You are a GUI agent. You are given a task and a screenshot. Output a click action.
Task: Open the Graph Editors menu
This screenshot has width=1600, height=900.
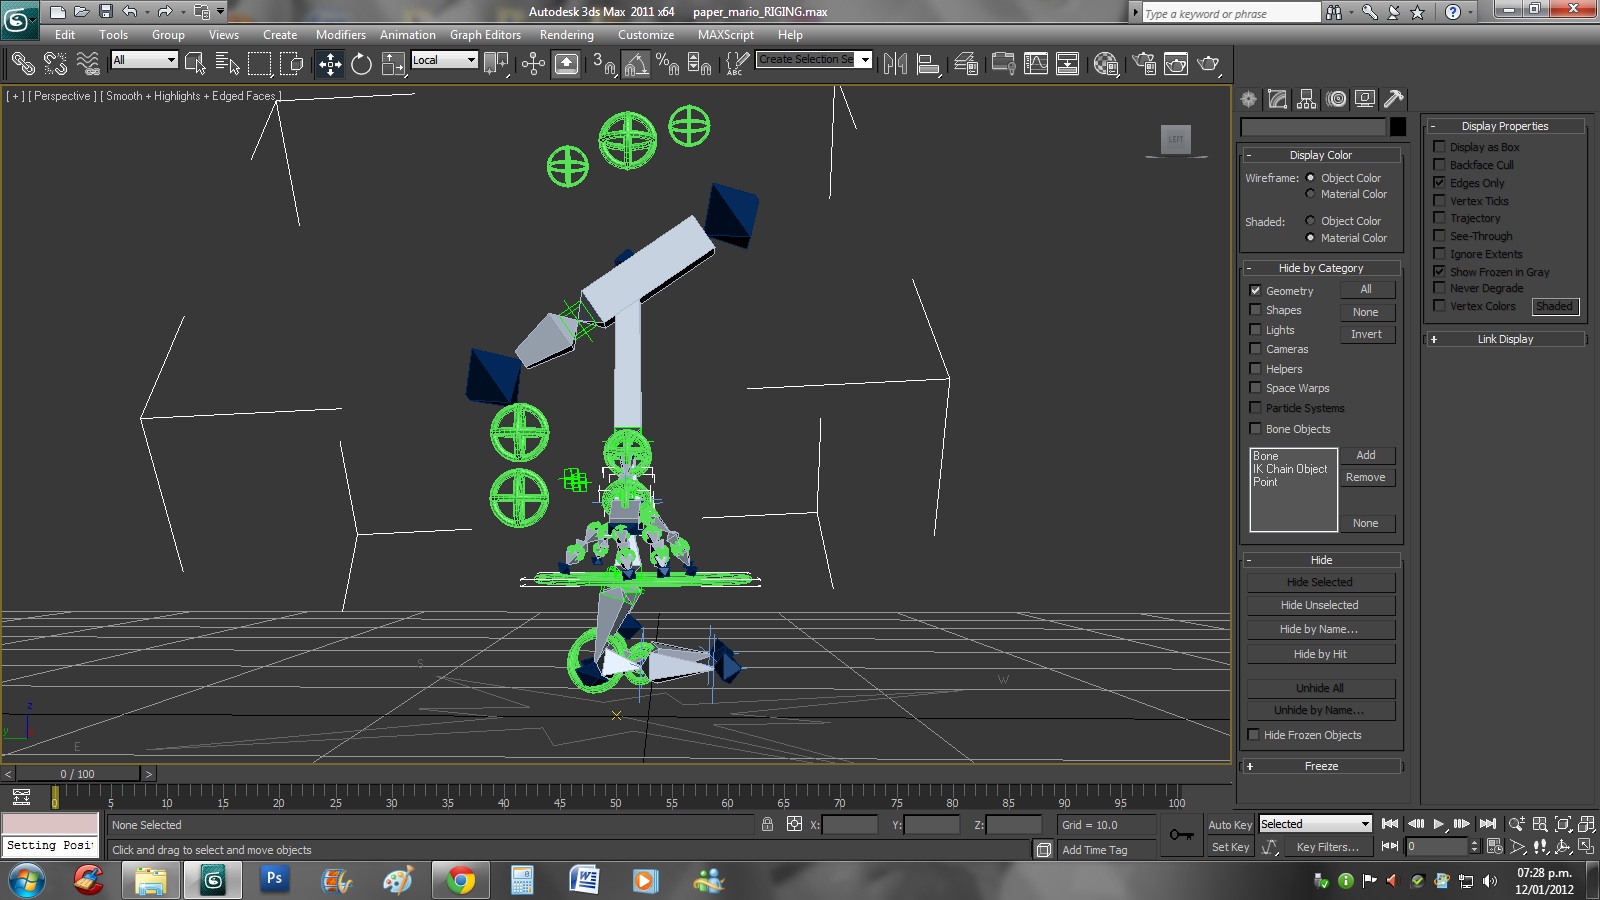[485, 34]
